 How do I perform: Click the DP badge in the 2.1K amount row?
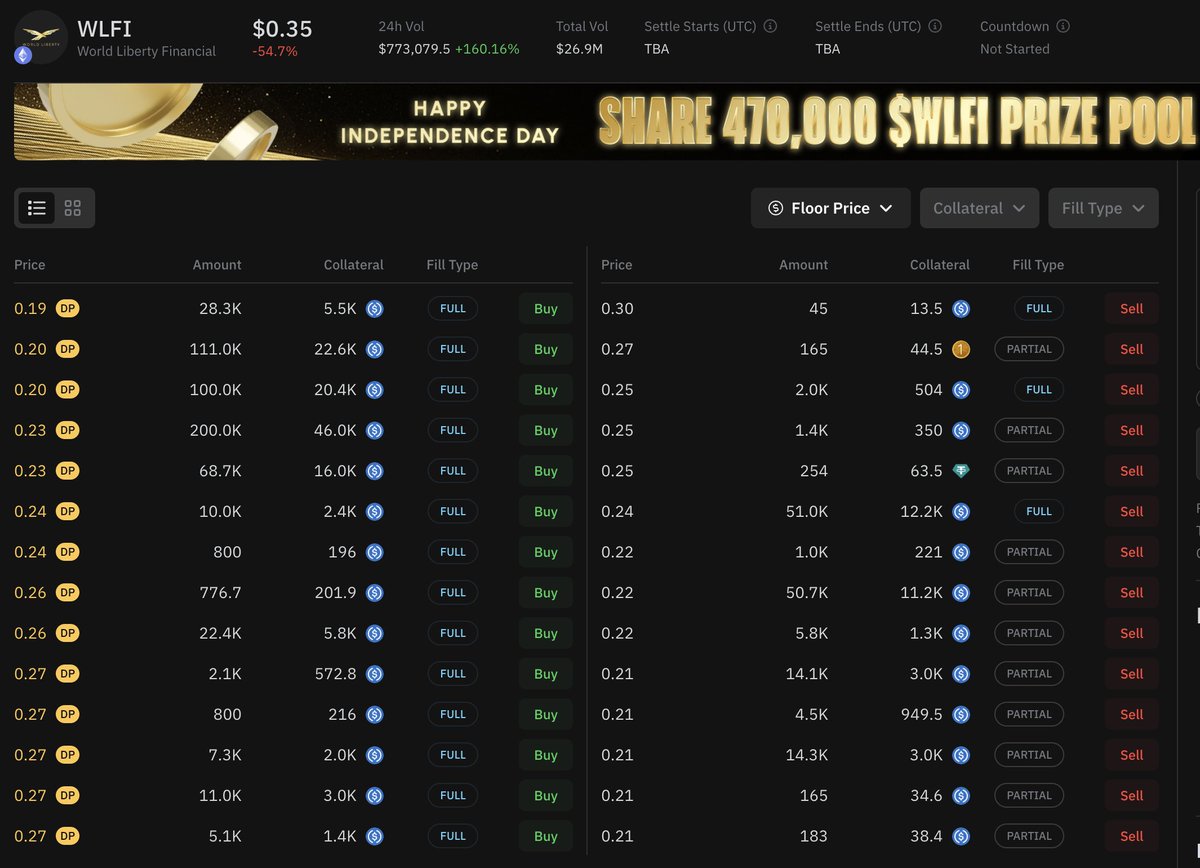tap(67, 673)
